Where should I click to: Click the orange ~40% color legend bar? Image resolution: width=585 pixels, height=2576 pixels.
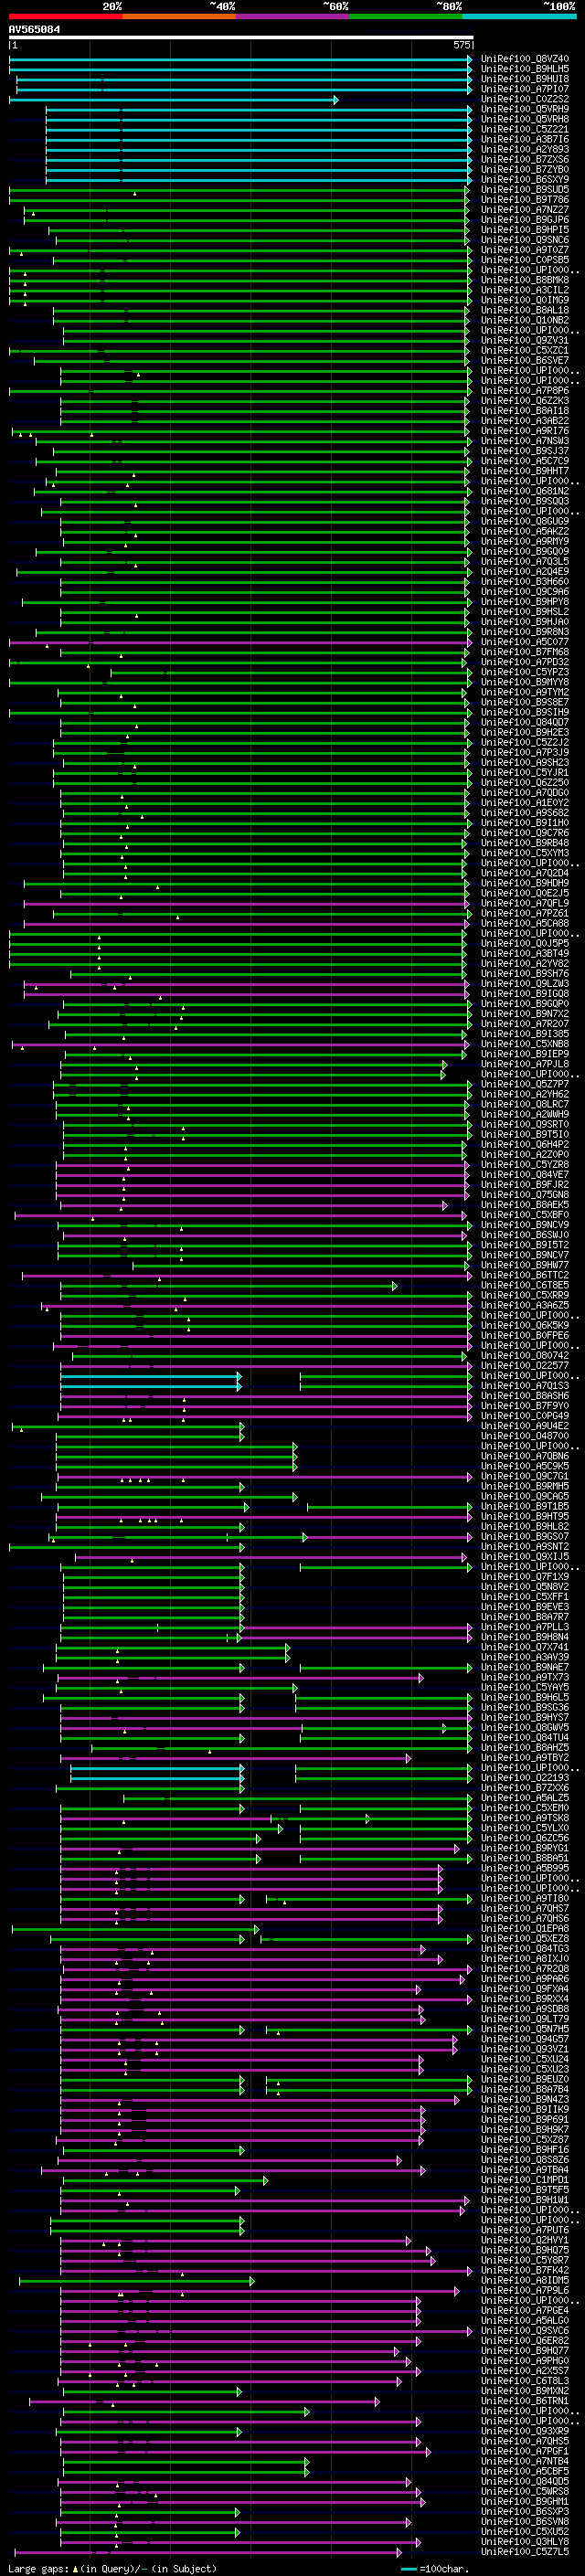coord(179,16)
